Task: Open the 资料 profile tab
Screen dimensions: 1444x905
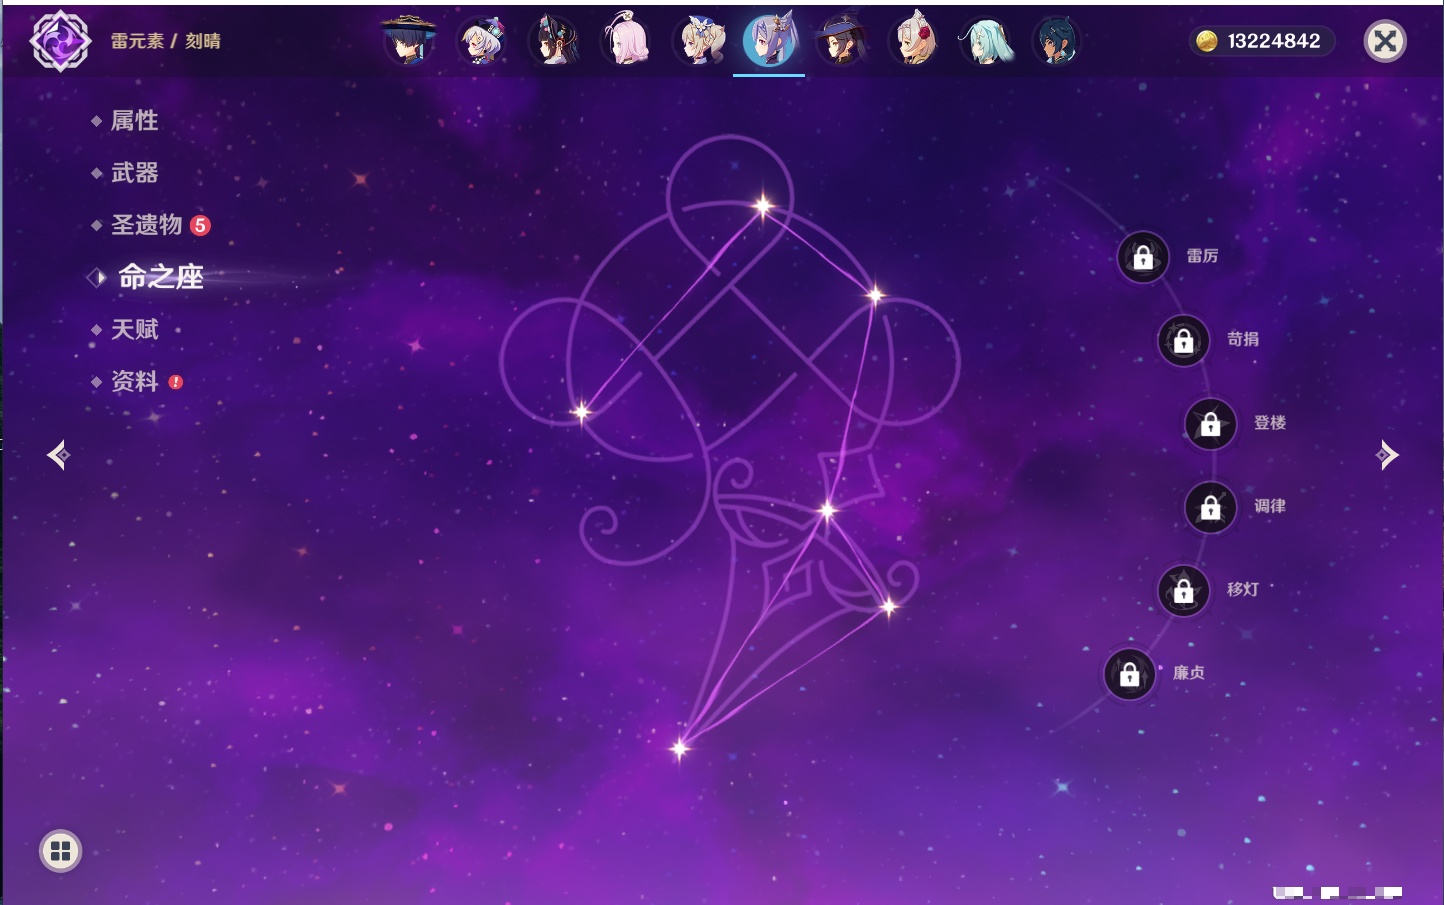Action: coord(136,381)
